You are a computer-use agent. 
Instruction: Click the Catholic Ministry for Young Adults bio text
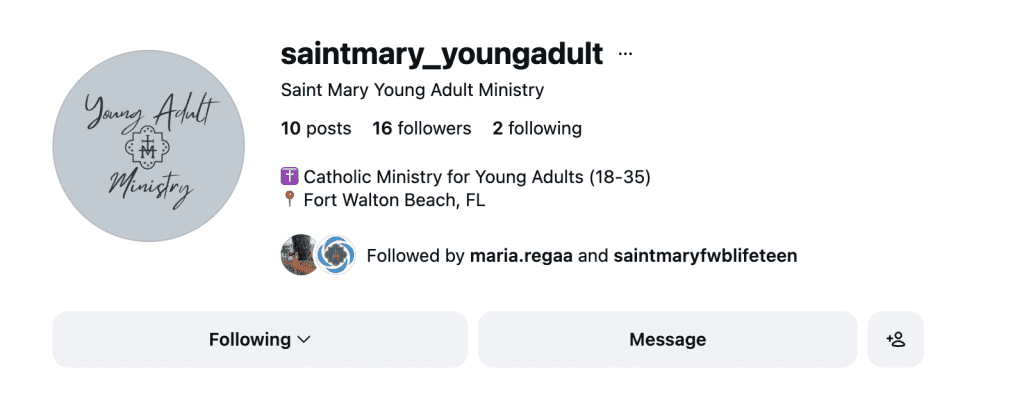(477, 177)
